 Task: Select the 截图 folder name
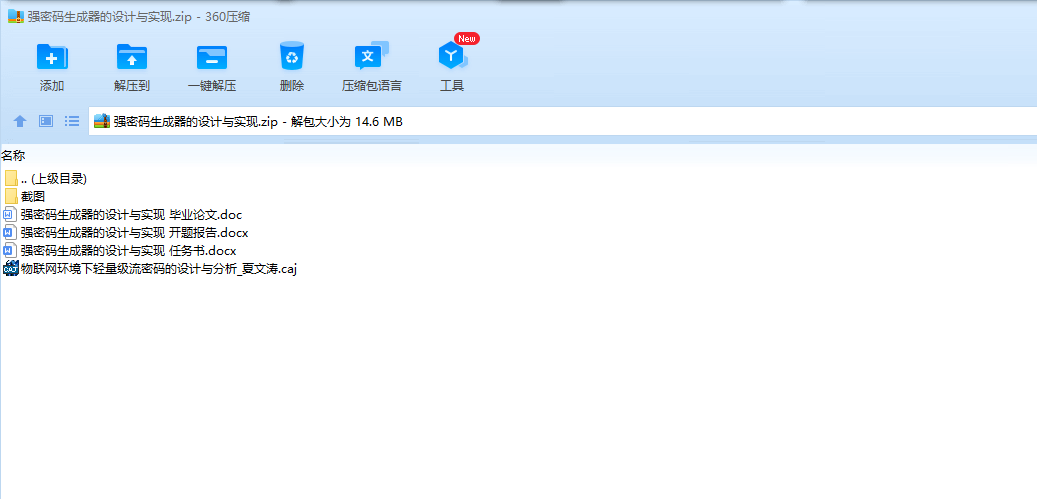point(33,196)
